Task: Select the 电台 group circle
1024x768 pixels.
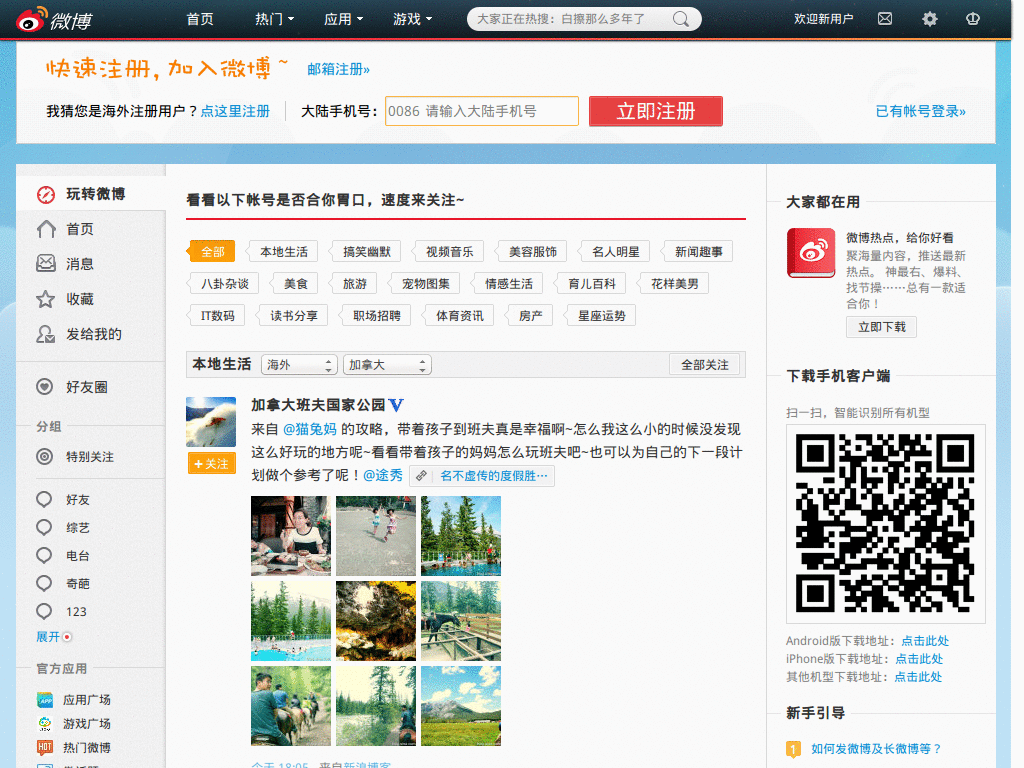Action: point(44,556)
